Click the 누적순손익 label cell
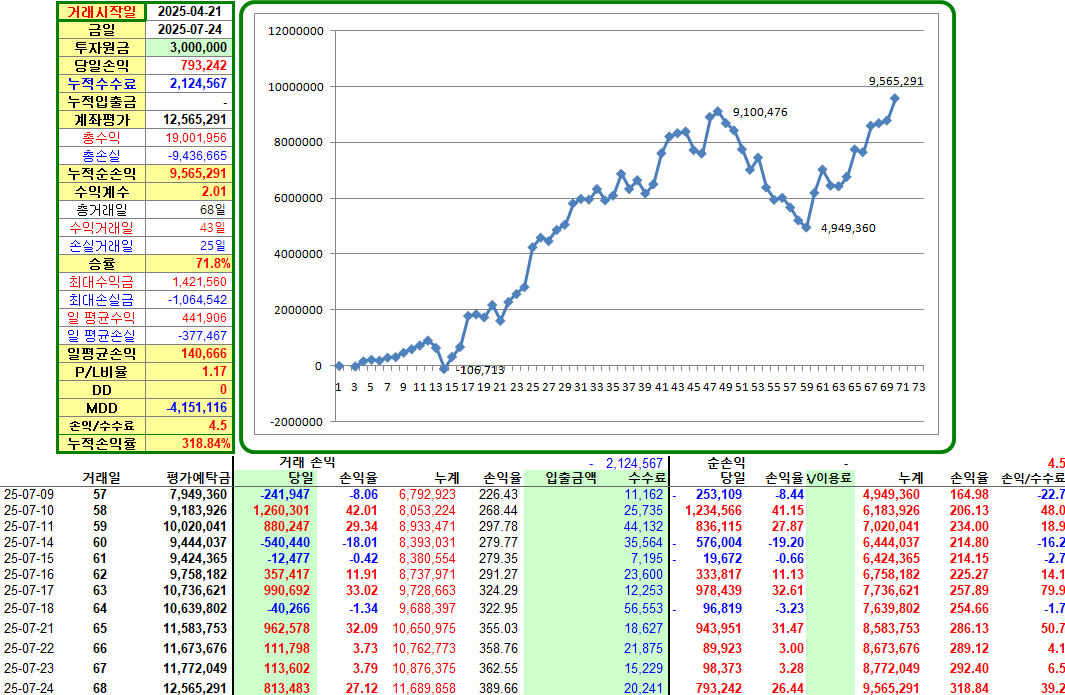This screenshot has height=695, width=1065. pyautogui.click(x=102, y=173)
